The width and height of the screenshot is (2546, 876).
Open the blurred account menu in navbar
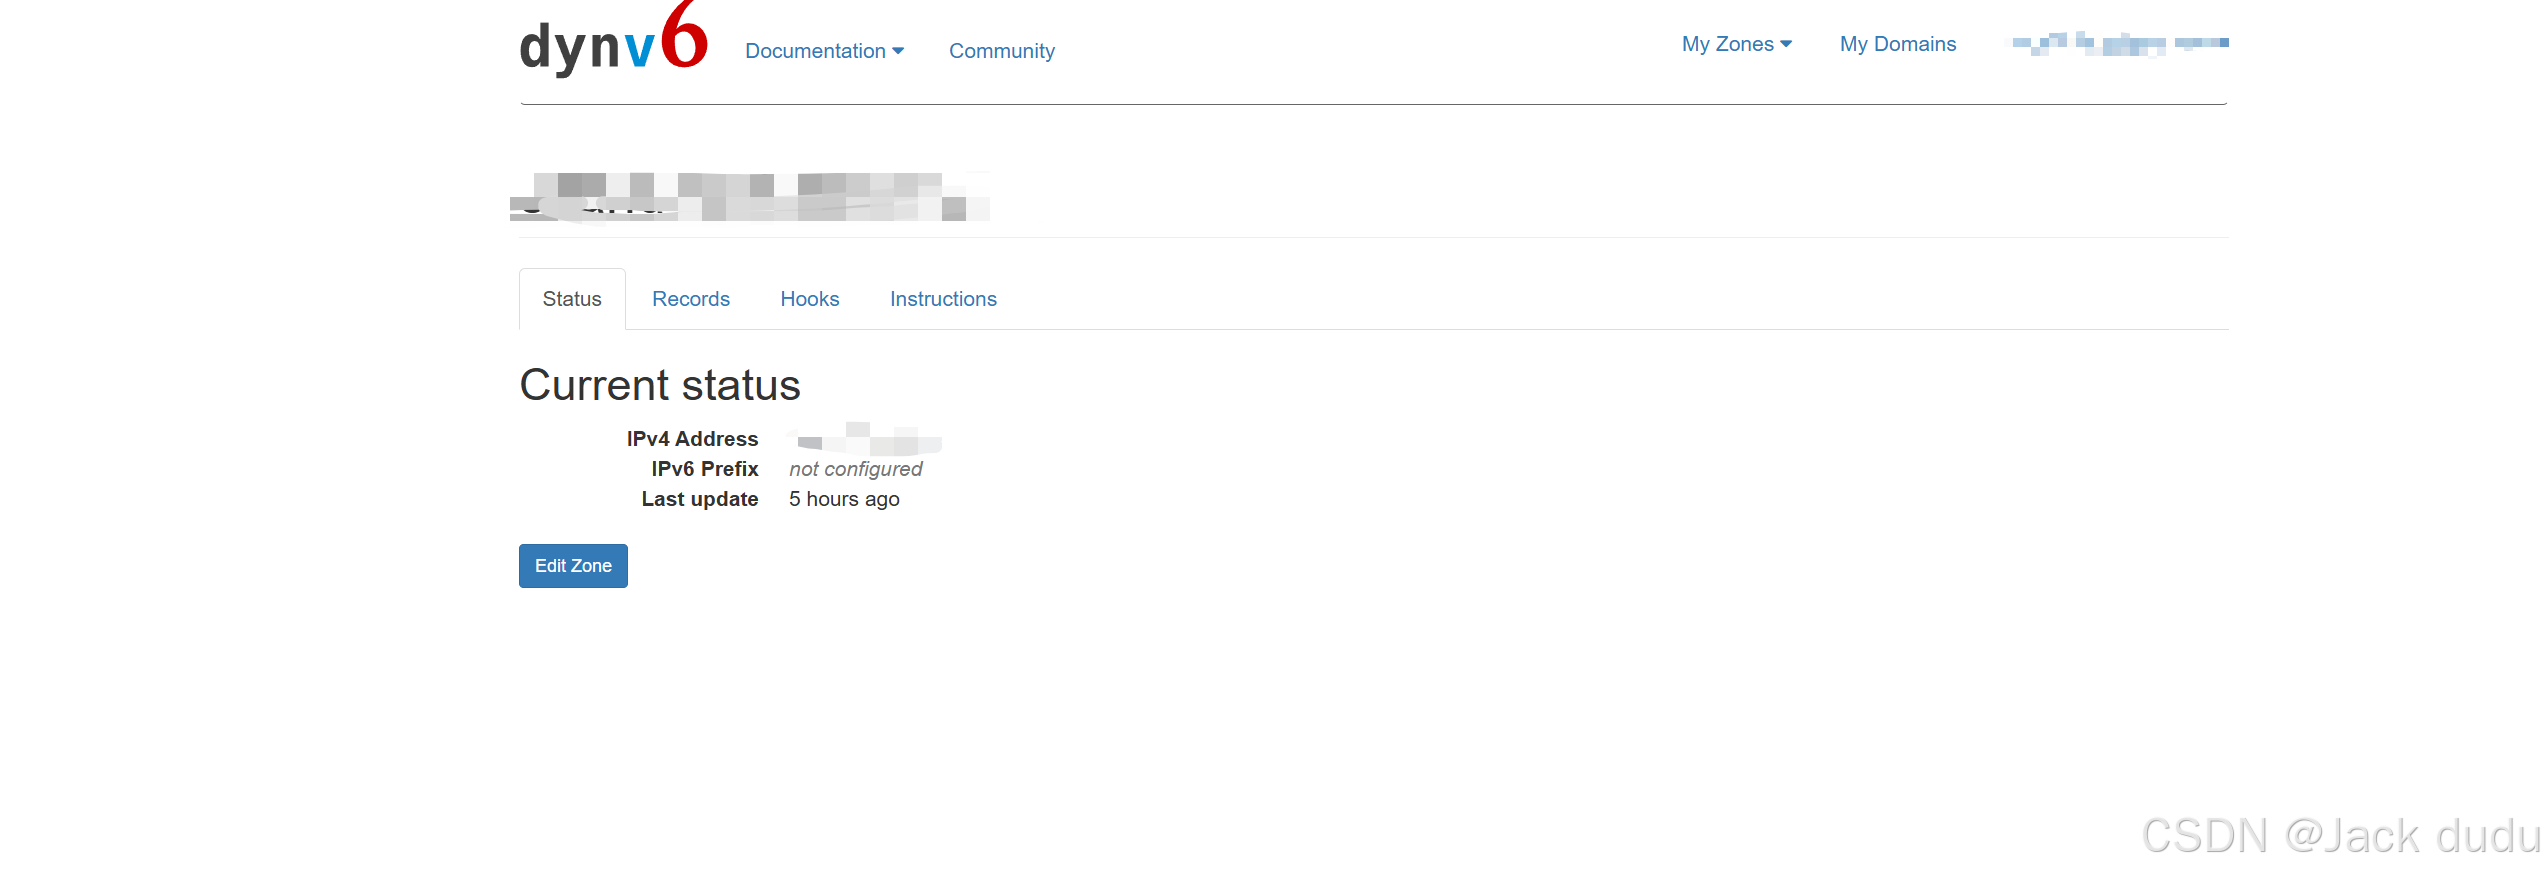pos(2120,44)
